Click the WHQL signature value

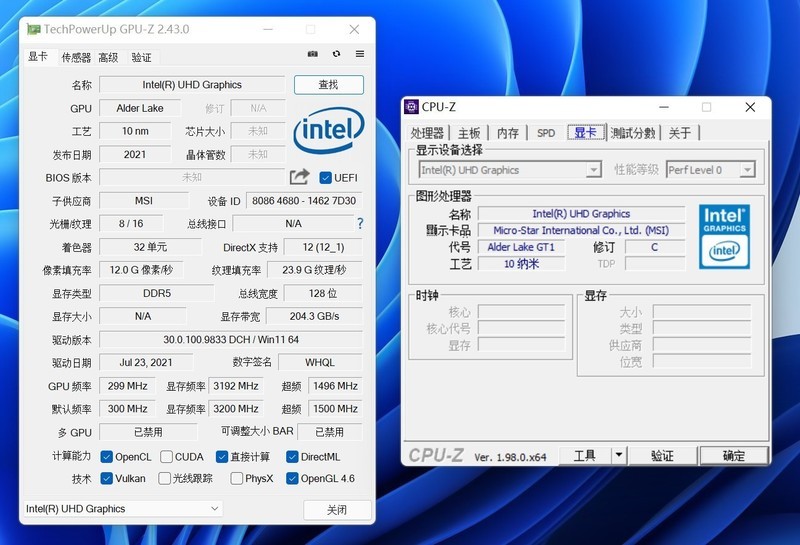coord(320,362)
